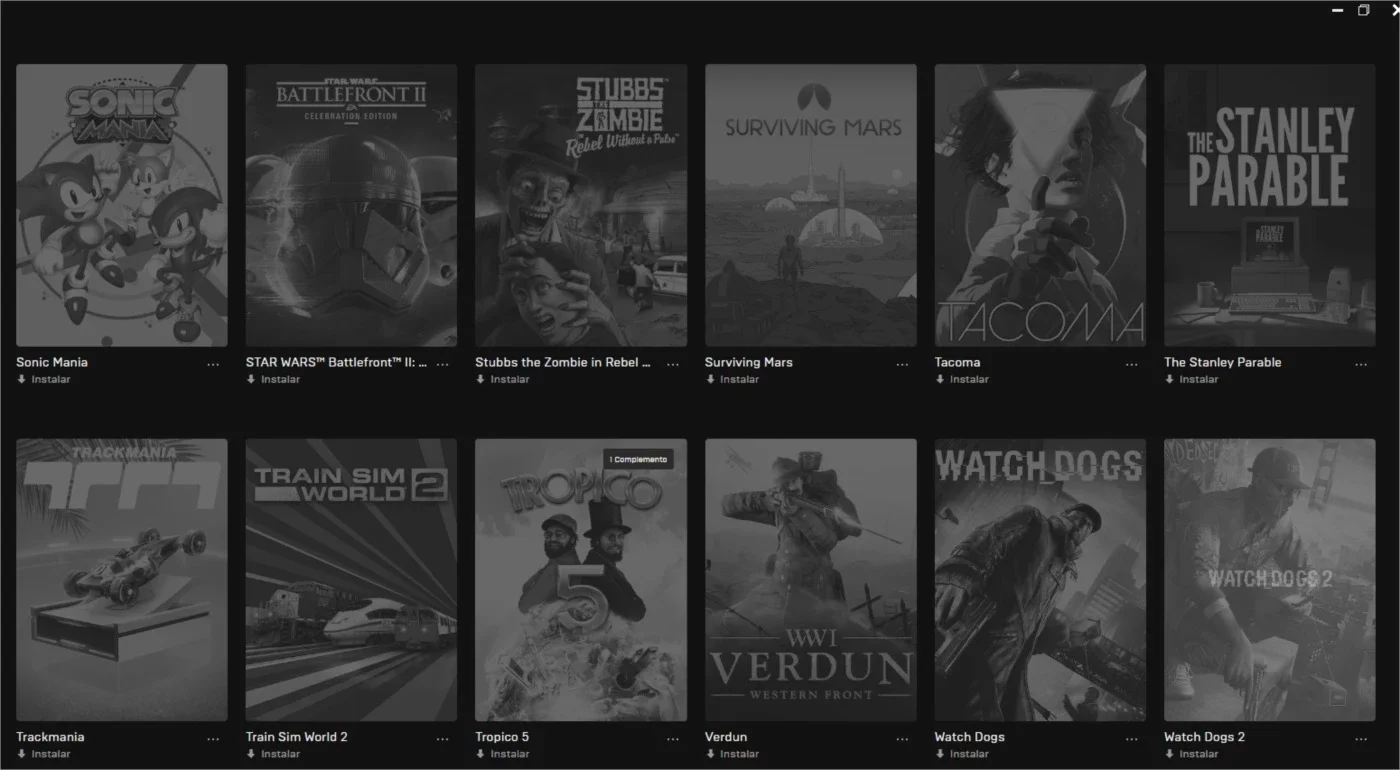Click the Tacoma title text

click(957, 362)
